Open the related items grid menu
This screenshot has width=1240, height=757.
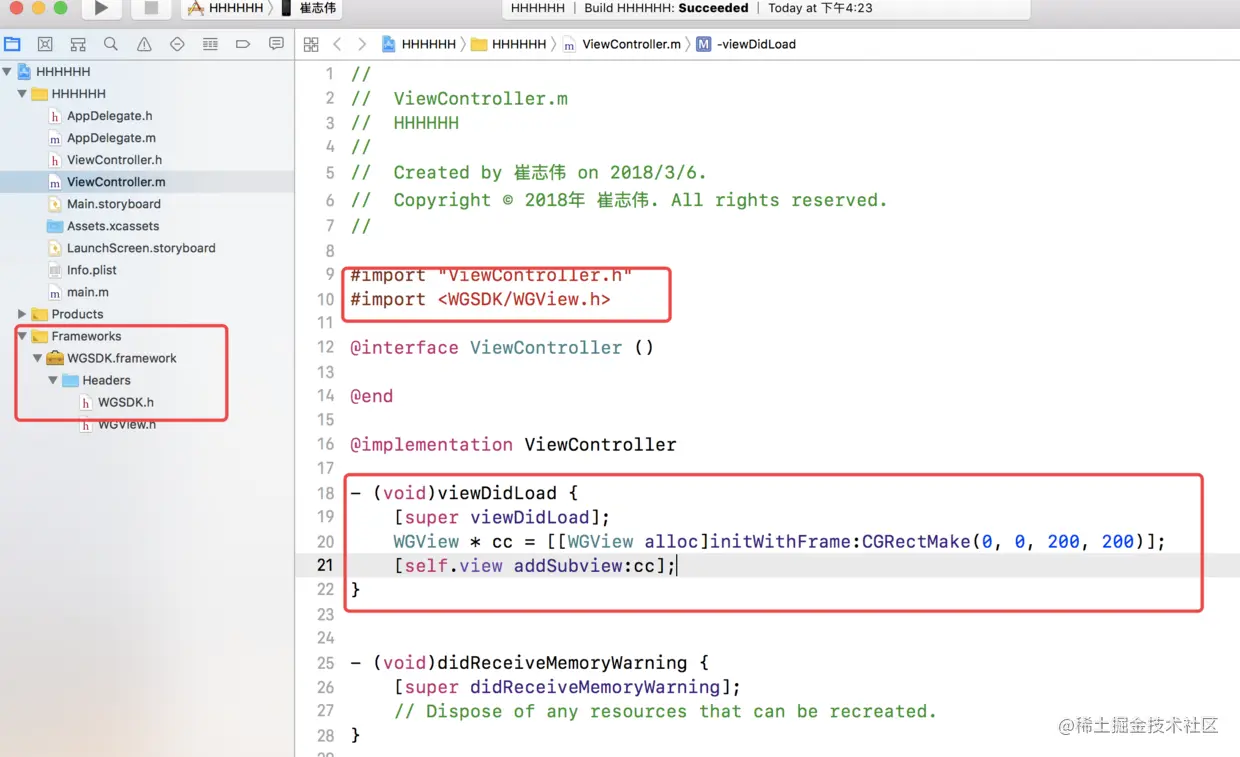tap(311, 44)
